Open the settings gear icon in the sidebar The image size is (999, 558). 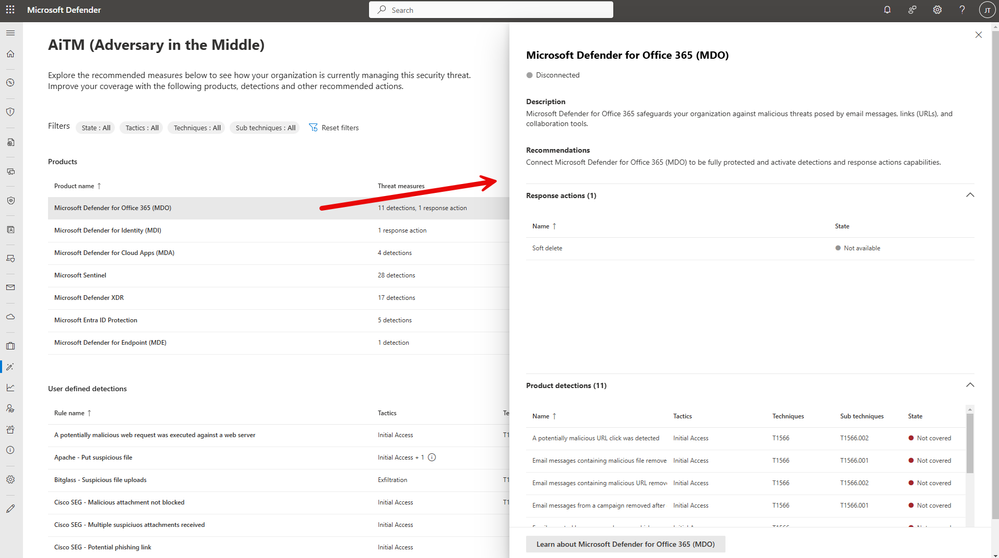10,480
